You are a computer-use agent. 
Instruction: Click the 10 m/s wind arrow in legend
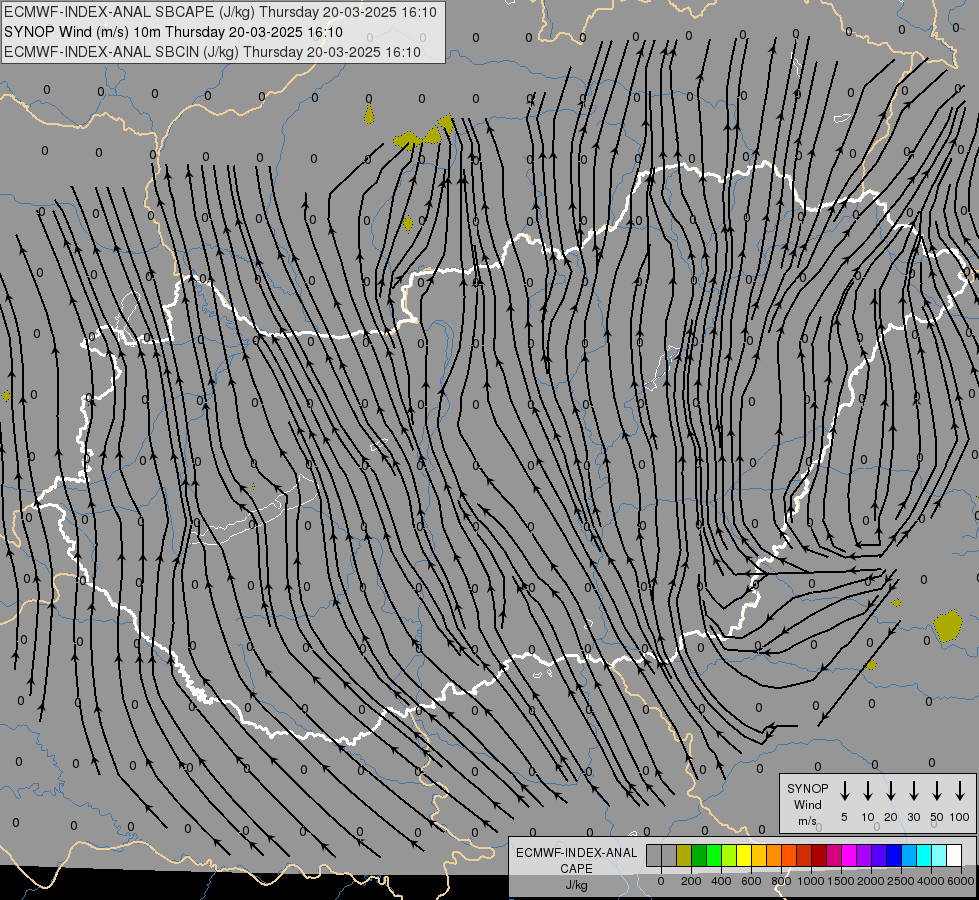(867, 791)
